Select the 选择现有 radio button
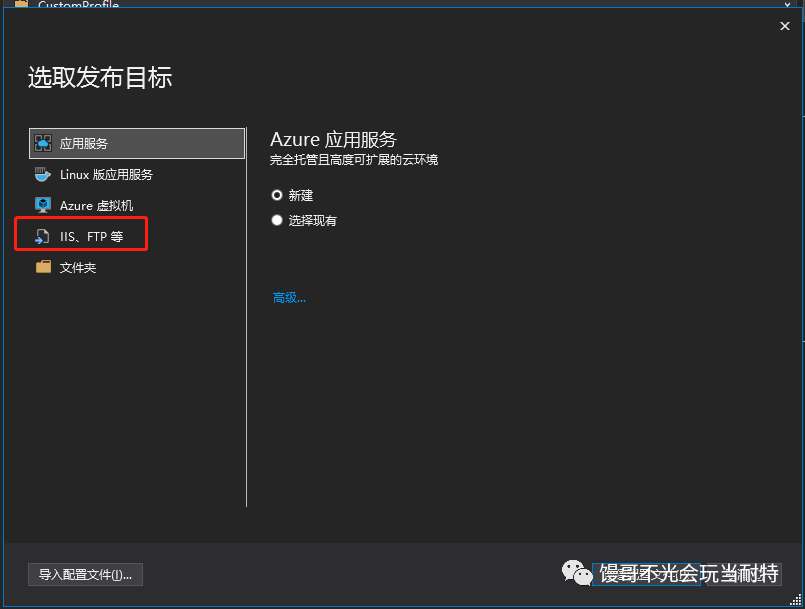Viewport: 805px width, 609px height. point(277,220)
